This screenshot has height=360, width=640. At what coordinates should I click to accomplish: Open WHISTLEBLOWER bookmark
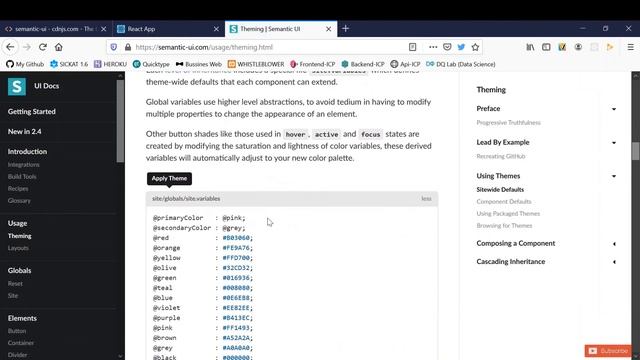256,64
